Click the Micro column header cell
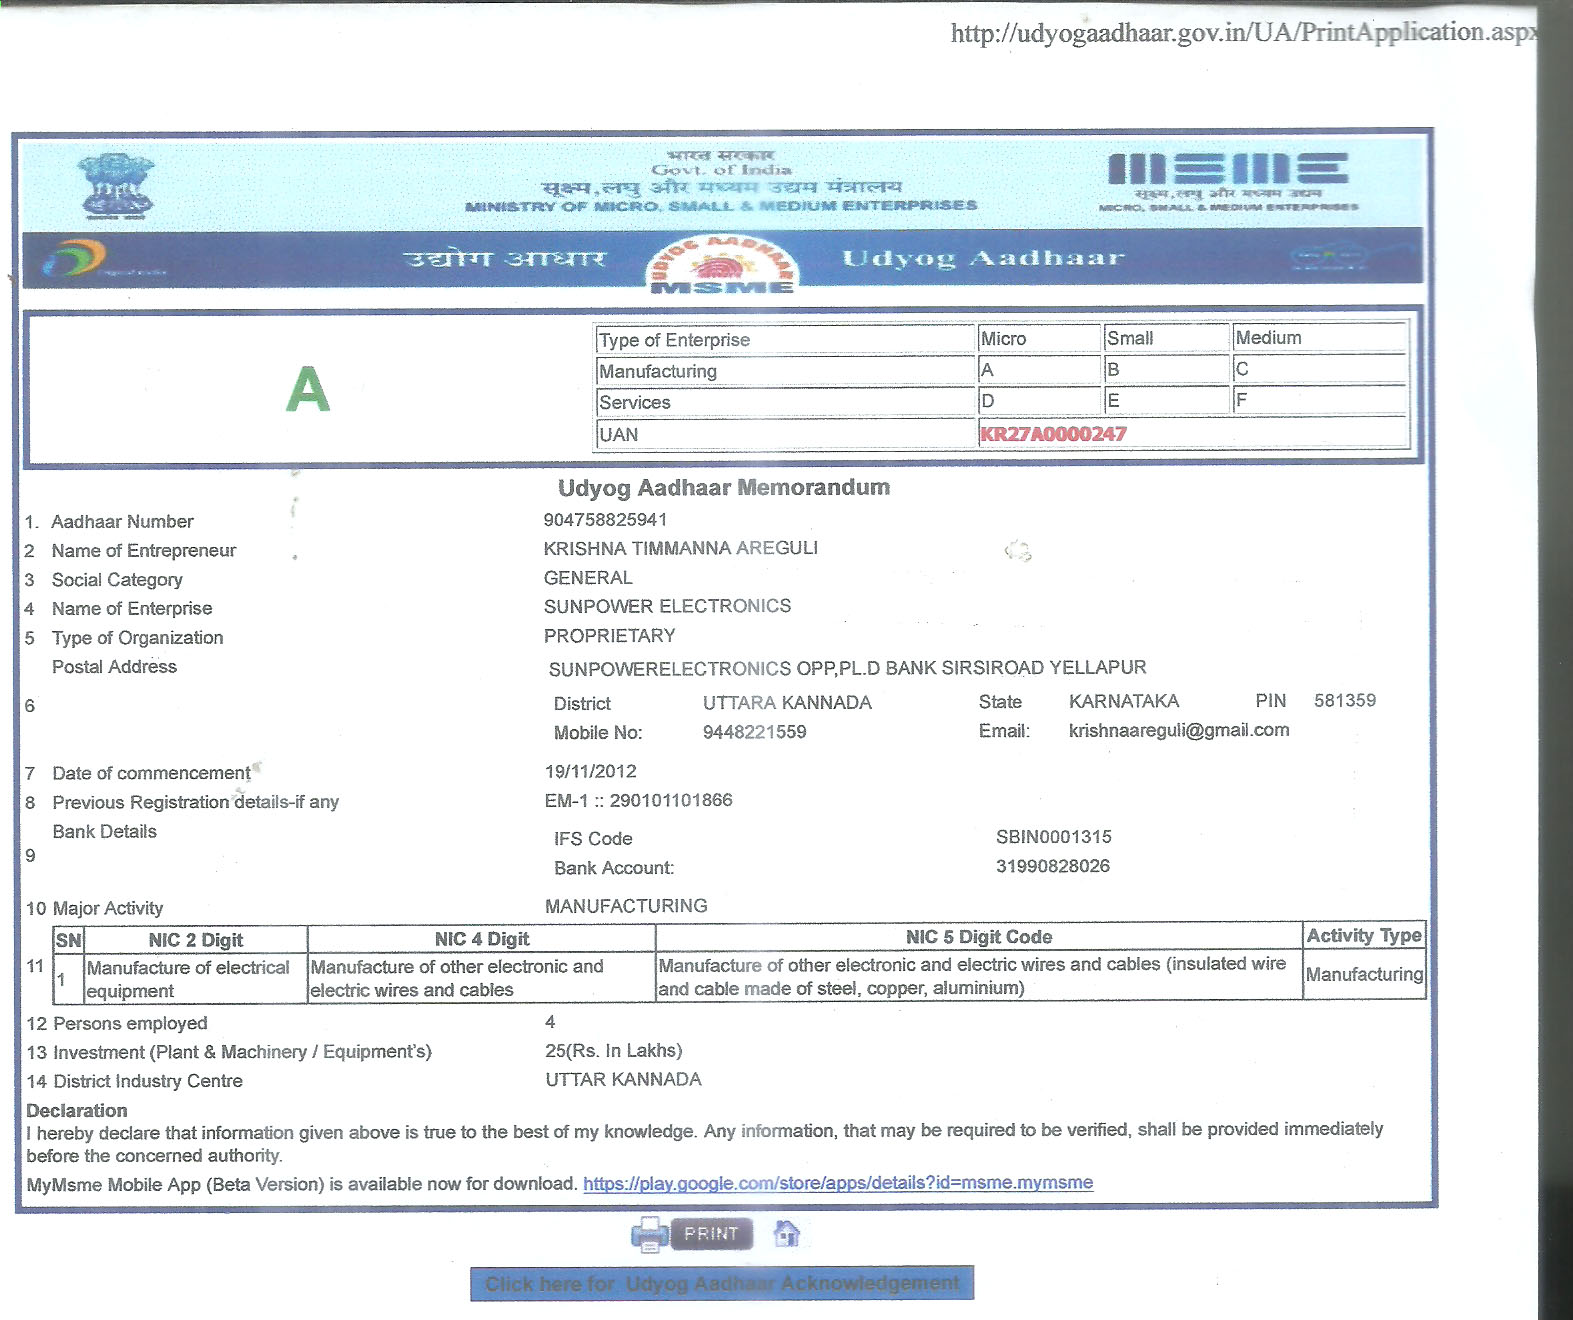The image size is (1573, 1320). click(1037, 339)
